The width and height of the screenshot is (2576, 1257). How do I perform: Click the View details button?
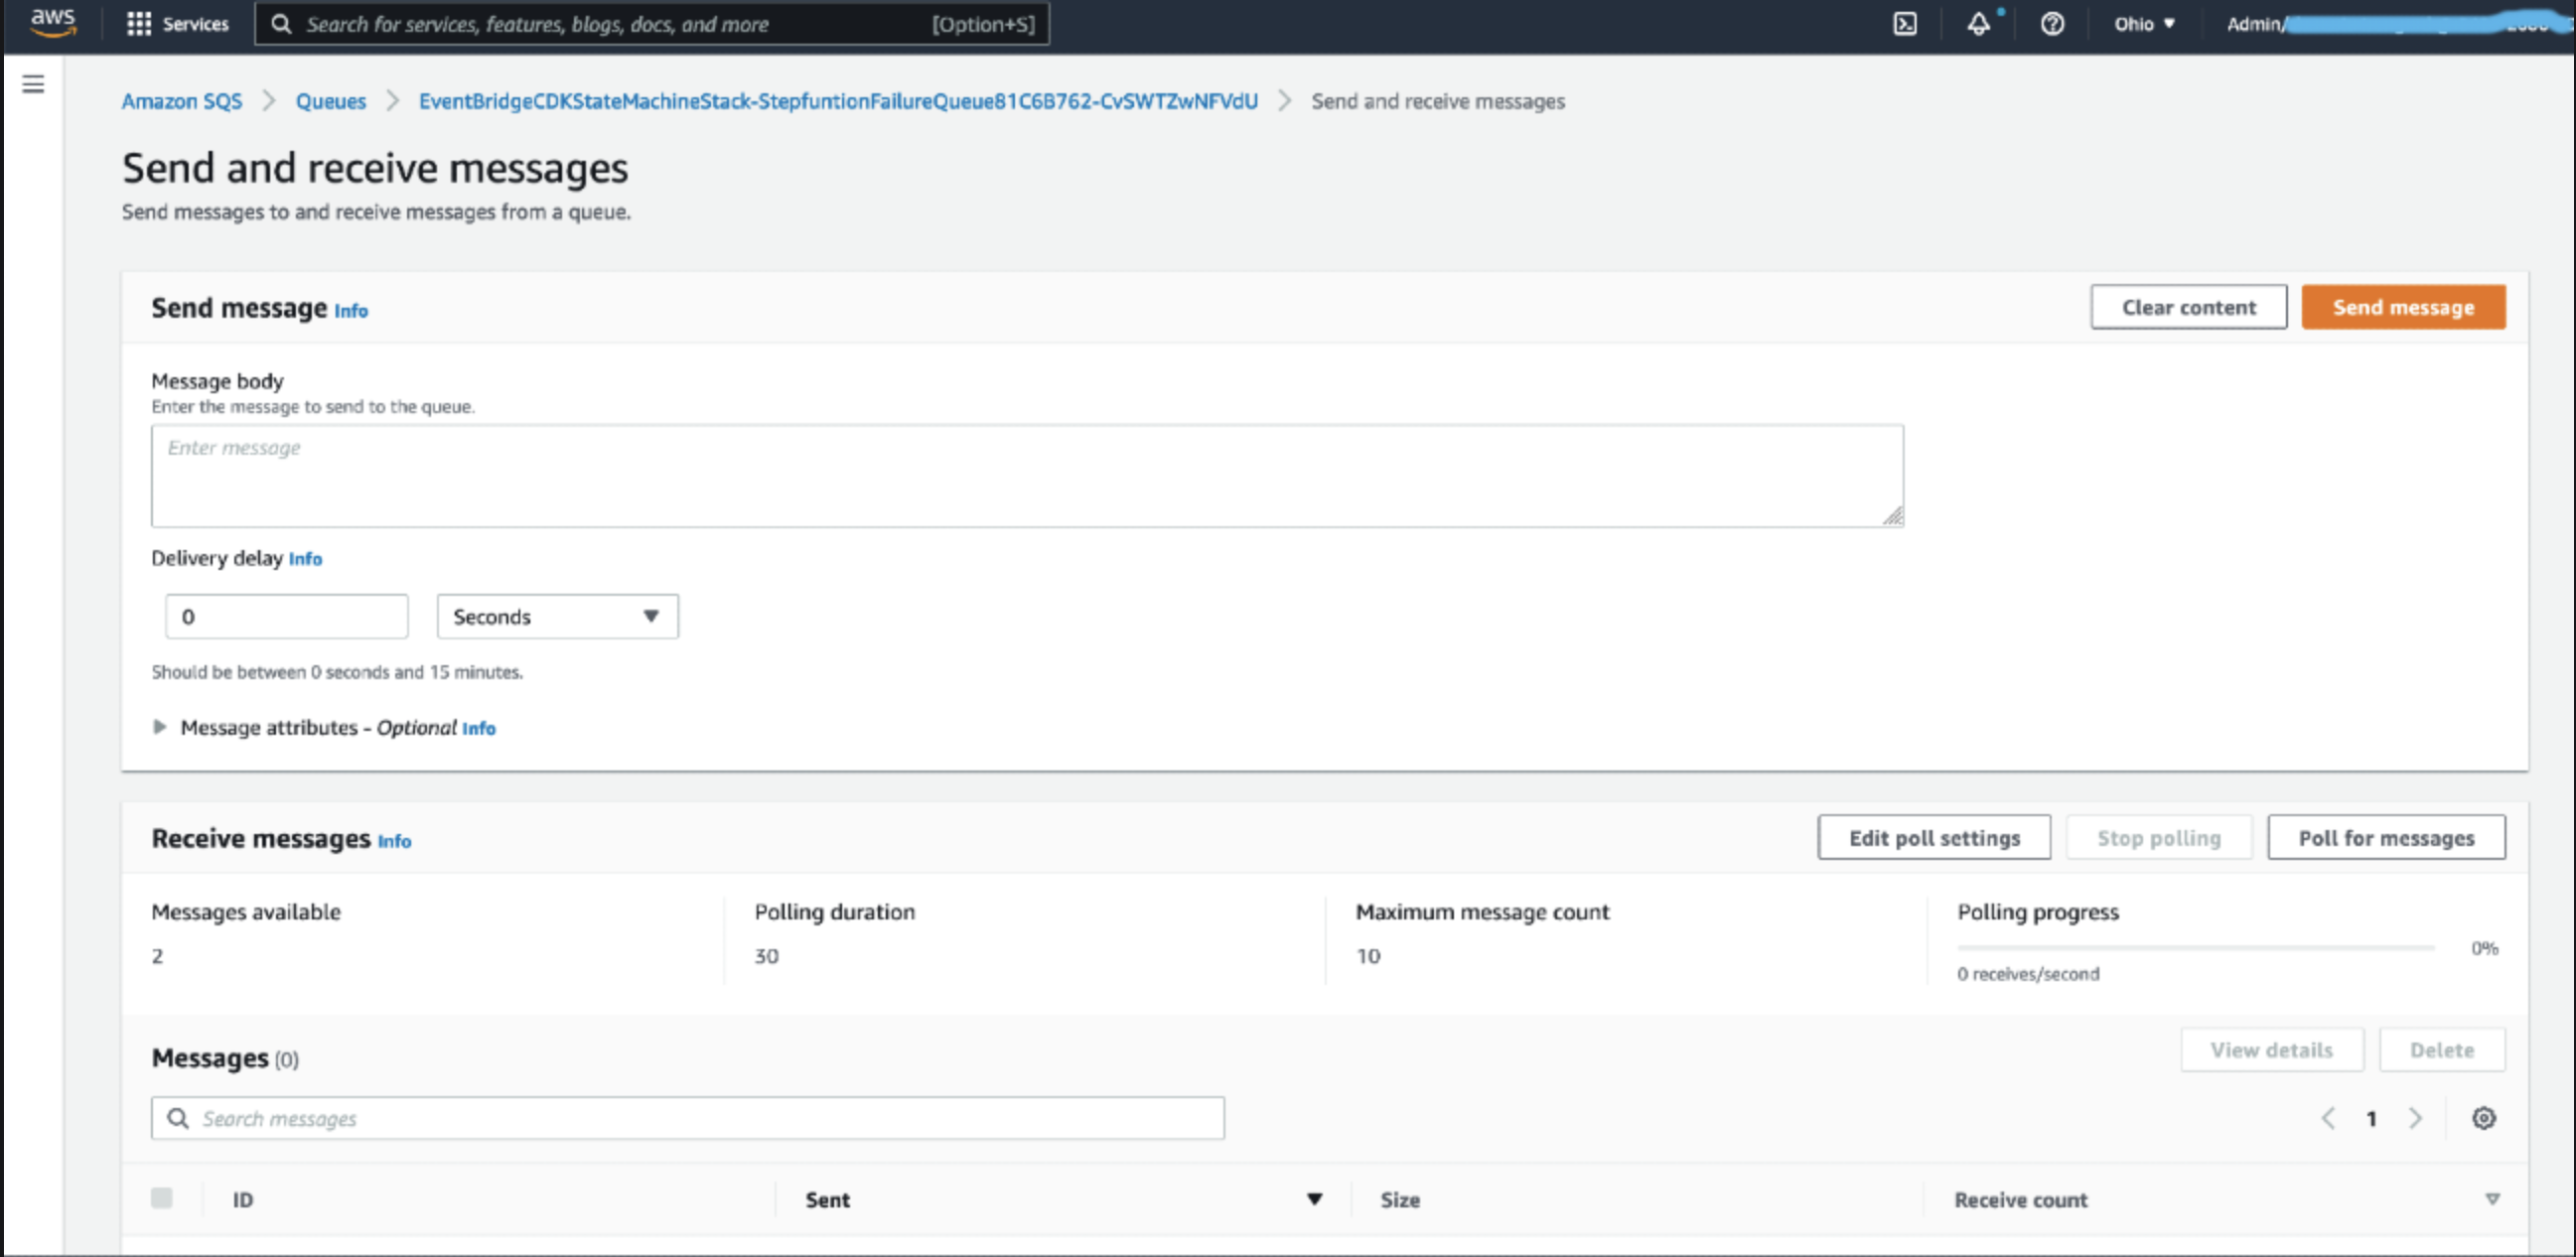(x=2272, y=1050)
